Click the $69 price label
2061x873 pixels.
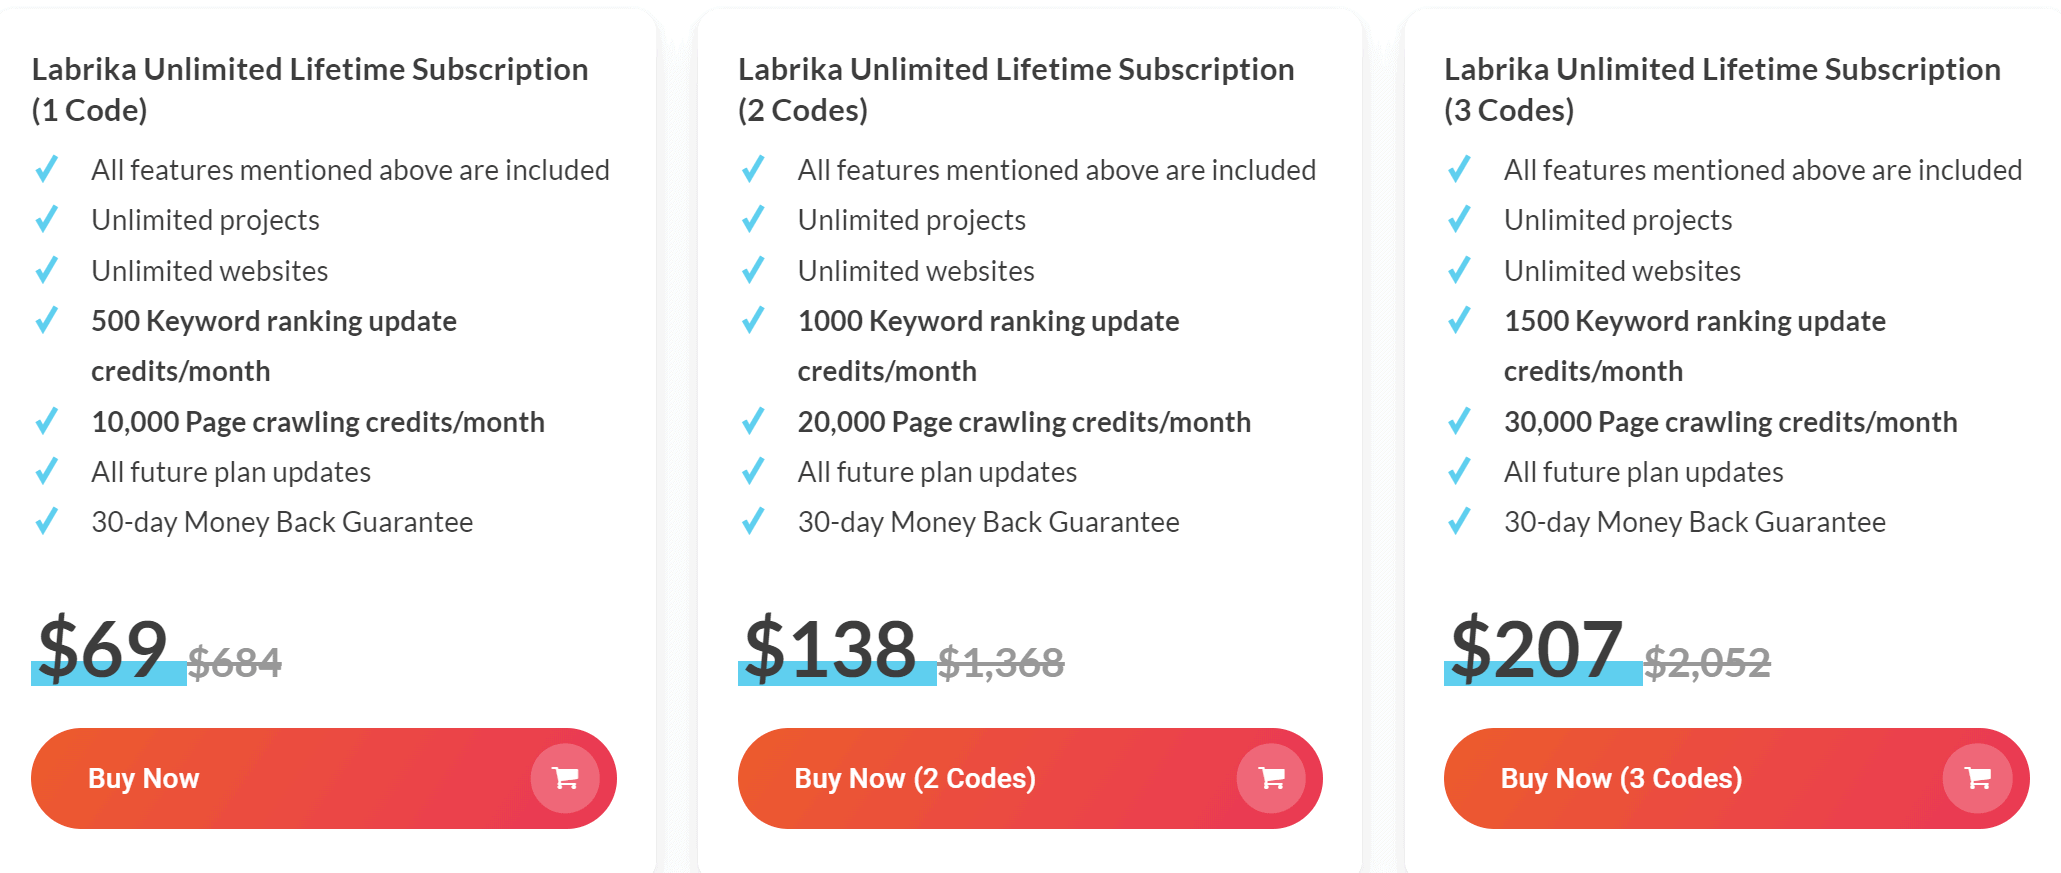(103, 648)
